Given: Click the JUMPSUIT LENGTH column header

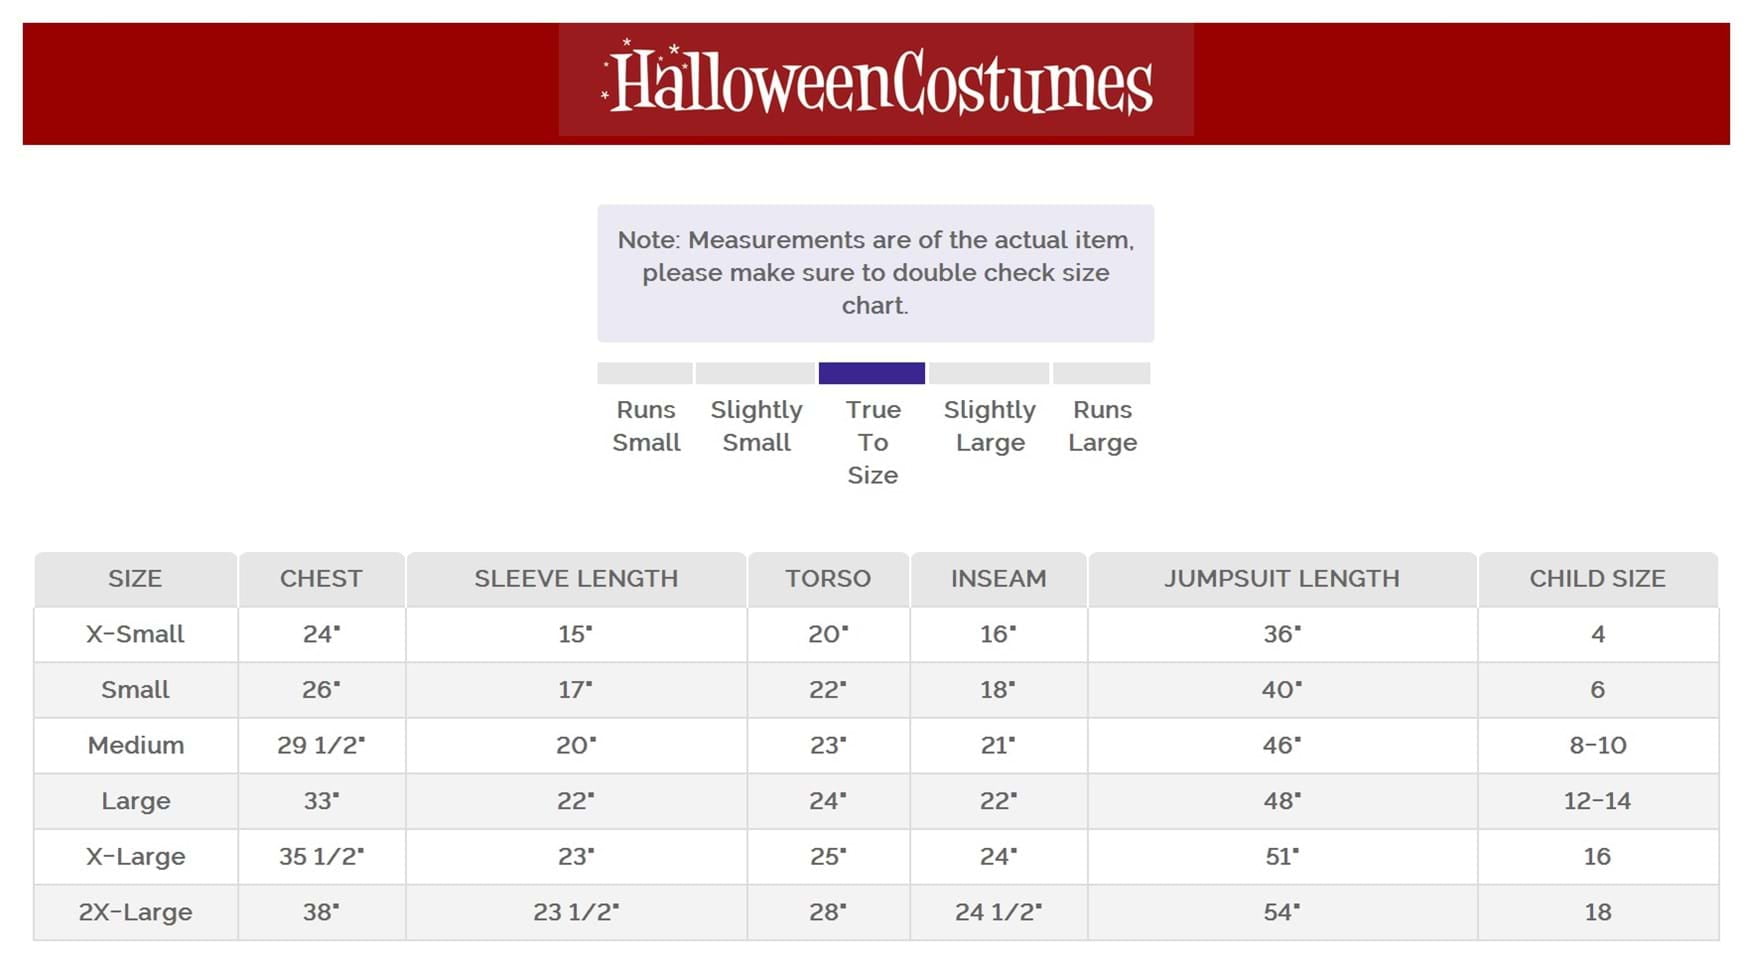Looking at the screenshot, I should point(1282,579).
